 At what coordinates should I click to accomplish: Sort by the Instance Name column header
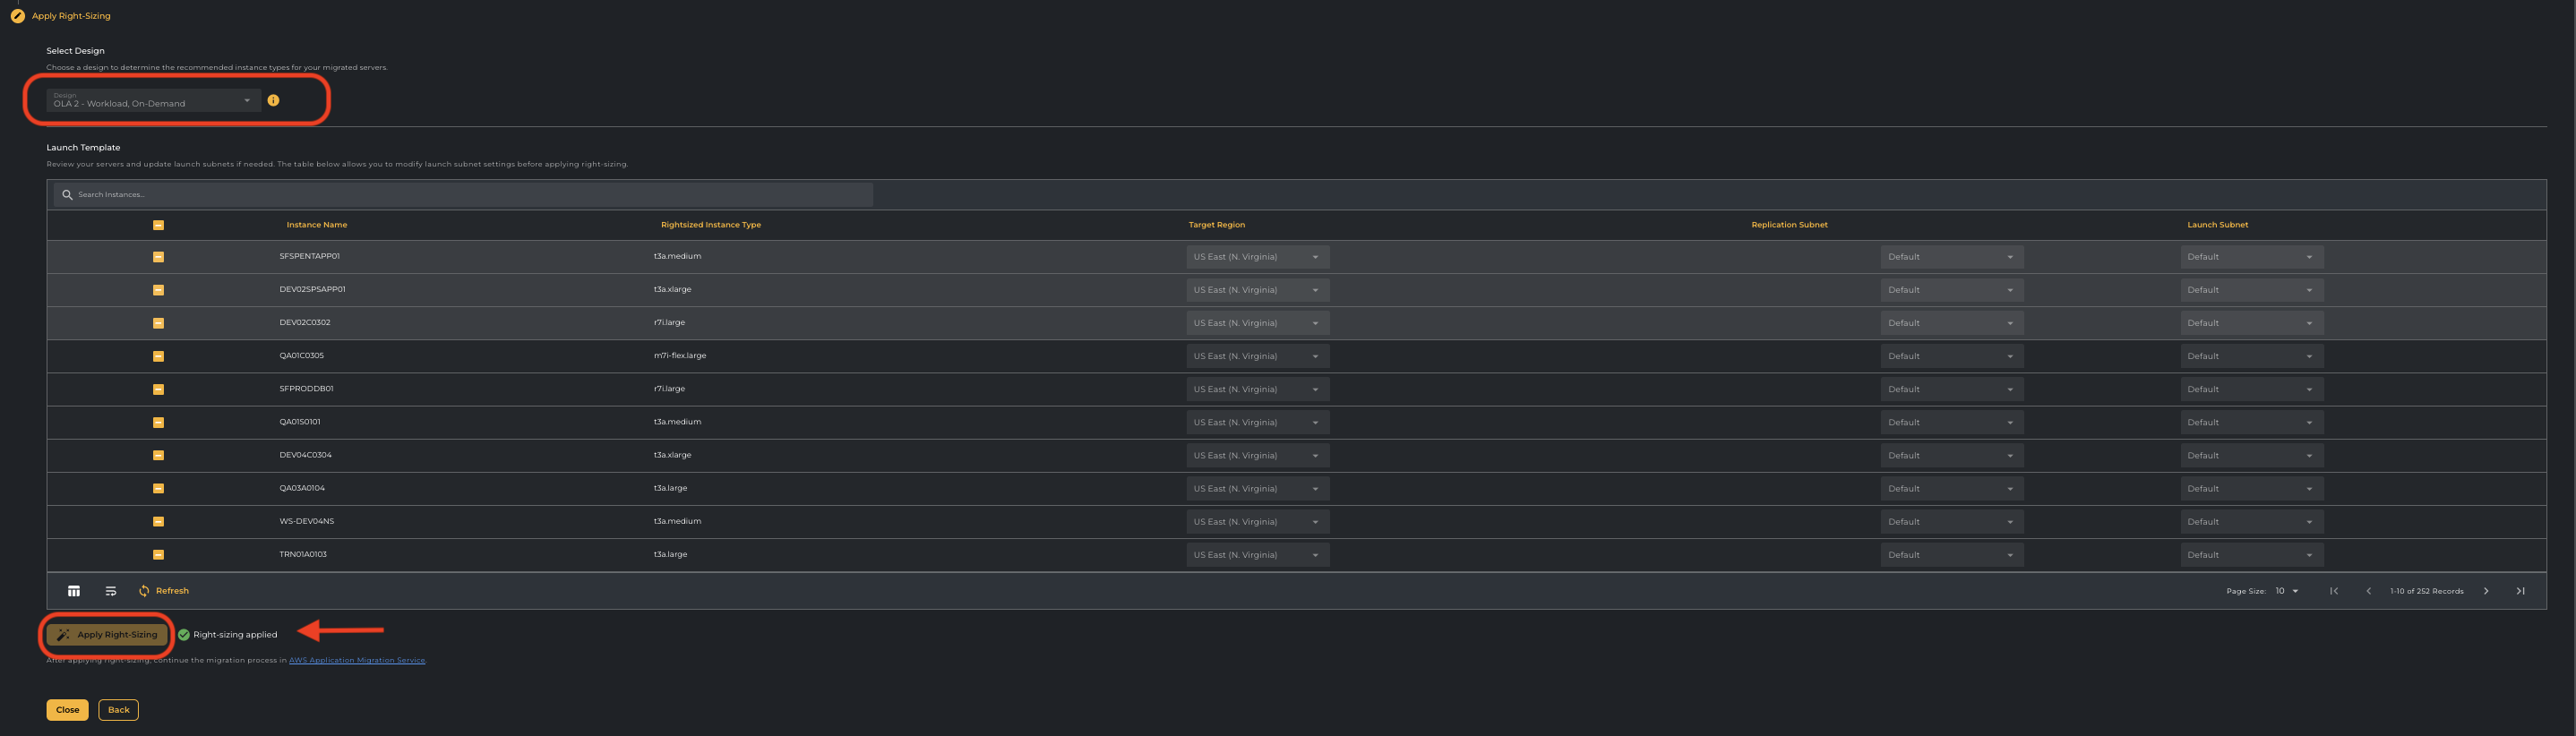click(317, 225)
